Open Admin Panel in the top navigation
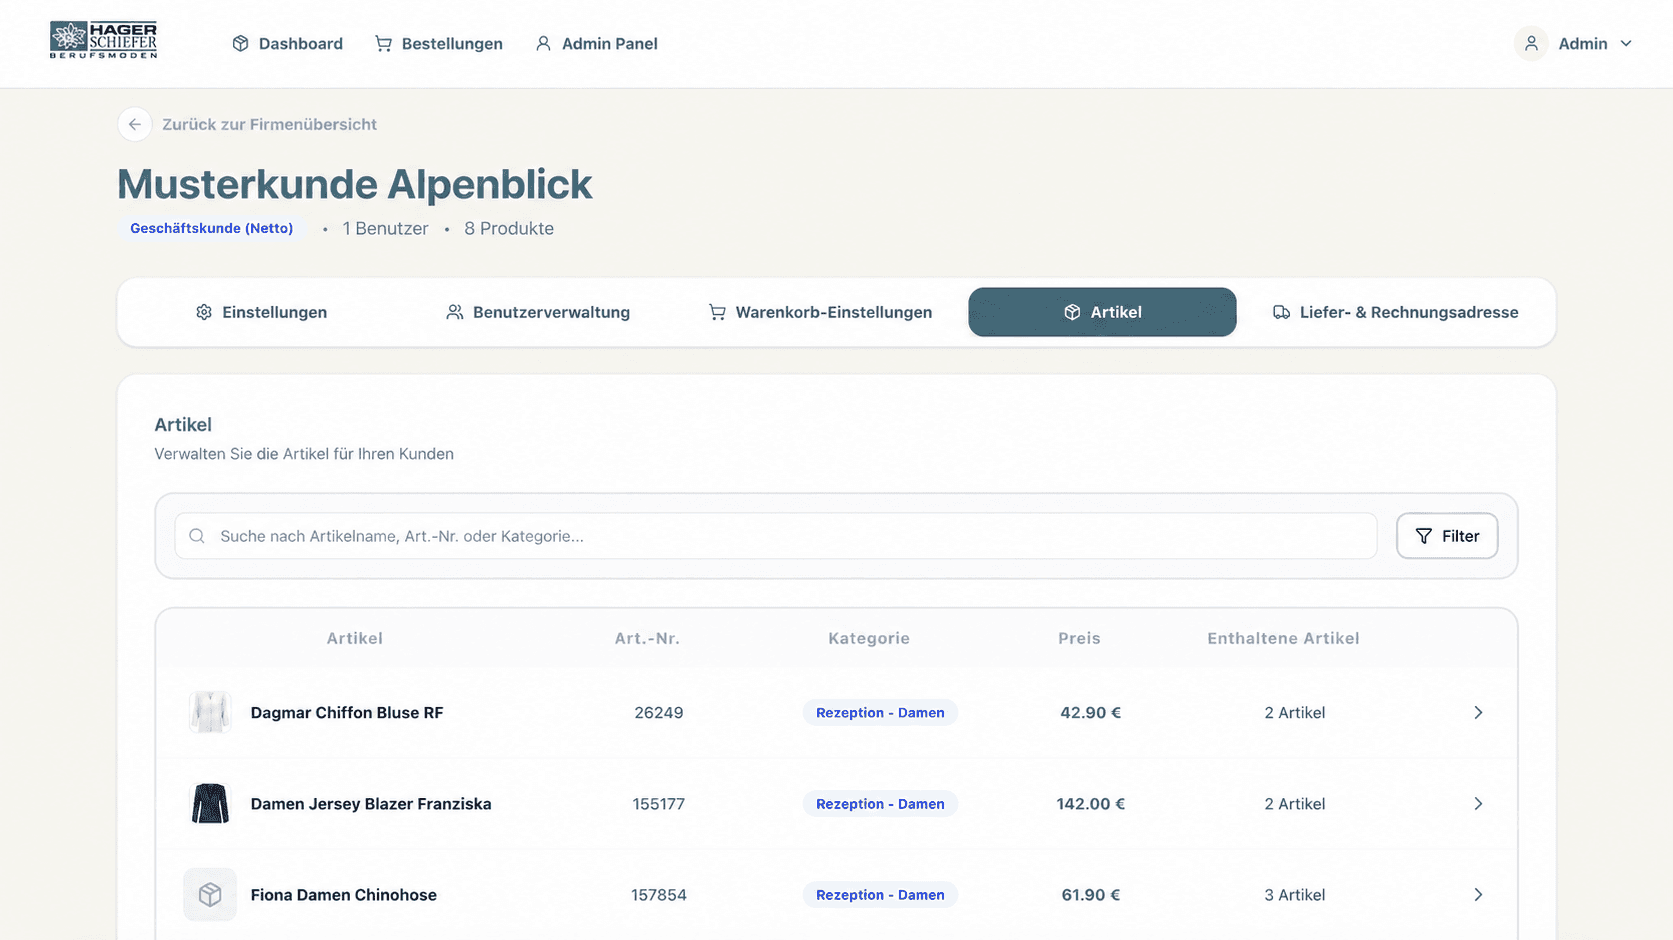The height and width of the screenshot is (940, 1673). [597, 44]
